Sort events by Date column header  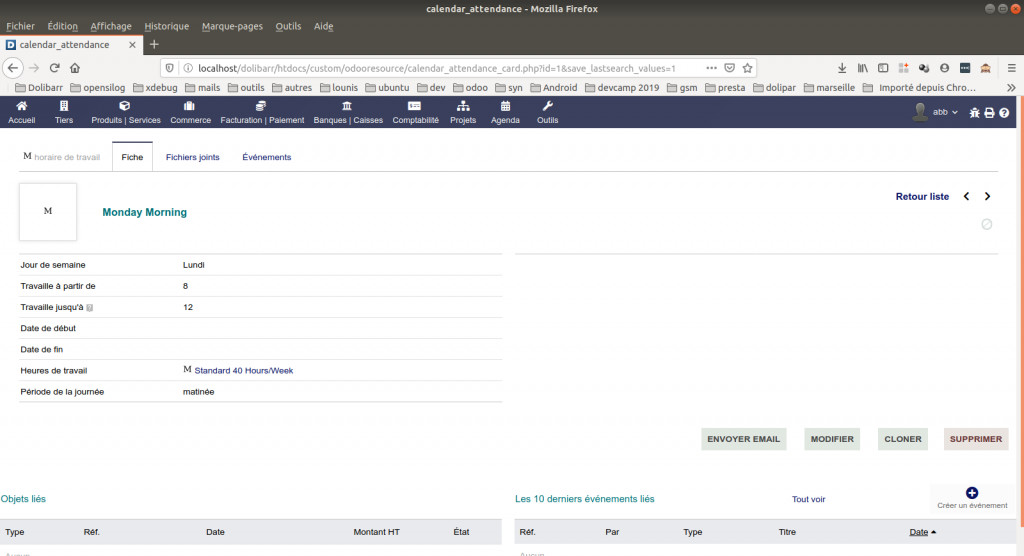click(918, 532)
